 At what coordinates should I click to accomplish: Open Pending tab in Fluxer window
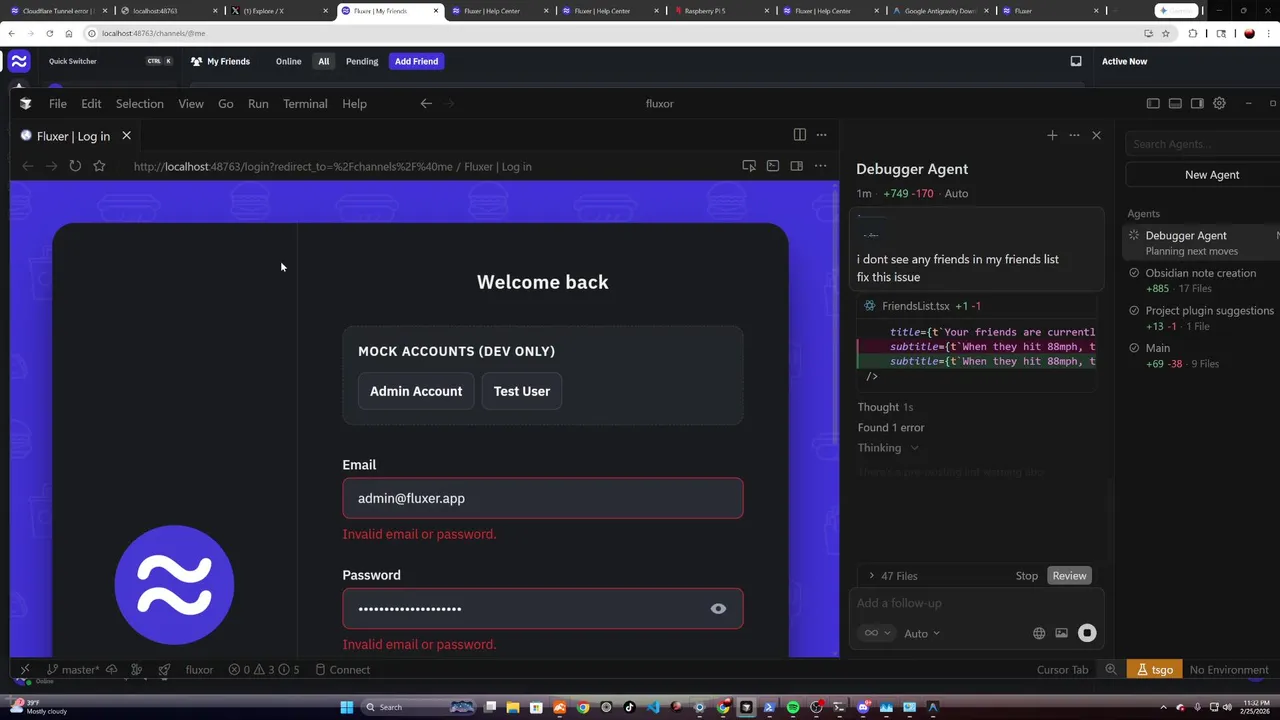[x=362, y=61]
